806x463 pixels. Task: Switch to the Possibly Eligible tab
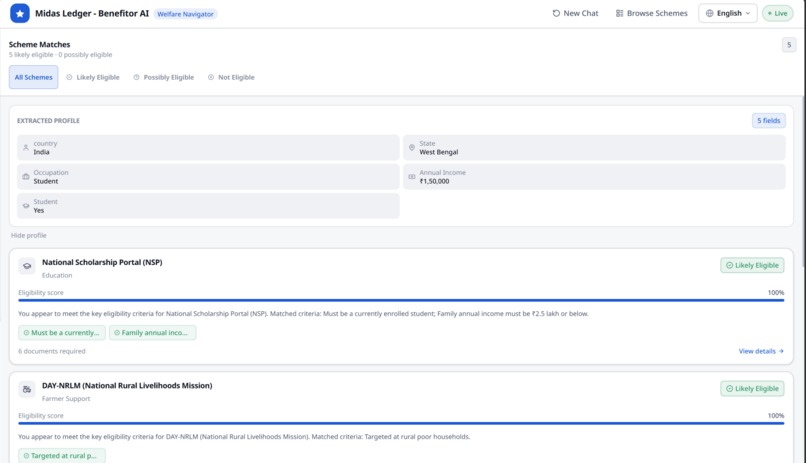[163, 77]
